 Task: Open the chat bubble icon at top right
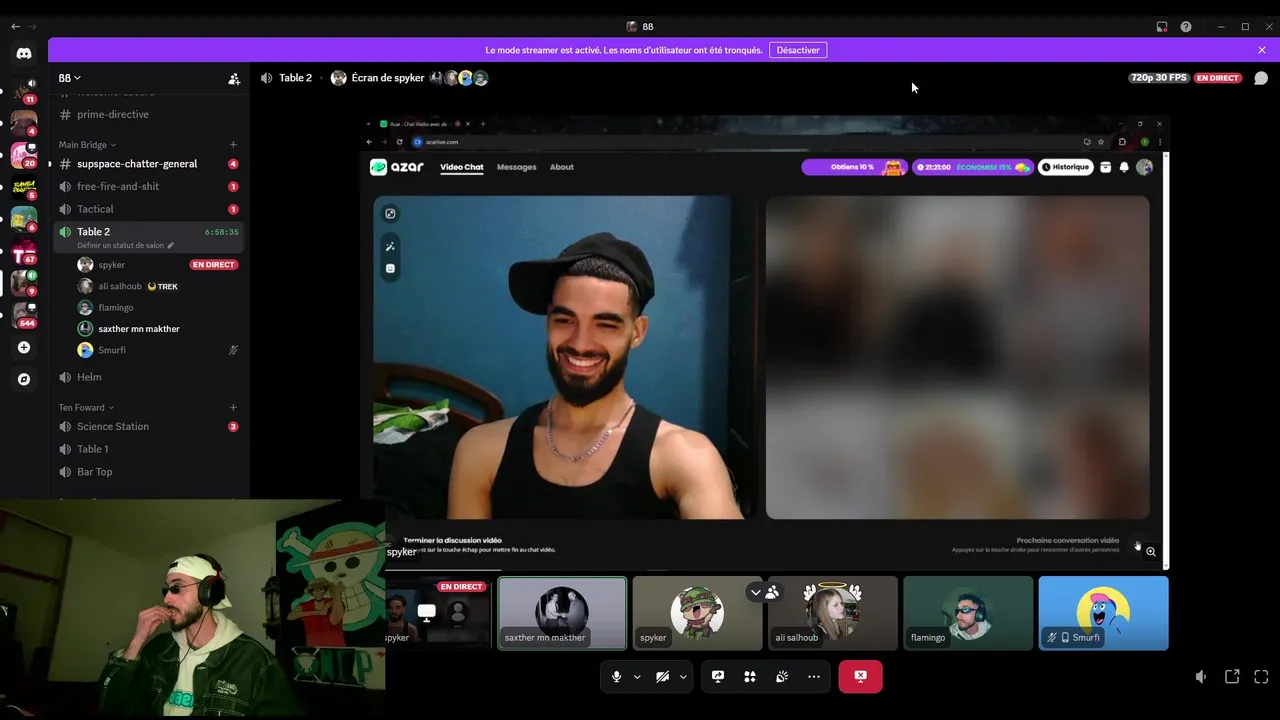(1261, 78)
